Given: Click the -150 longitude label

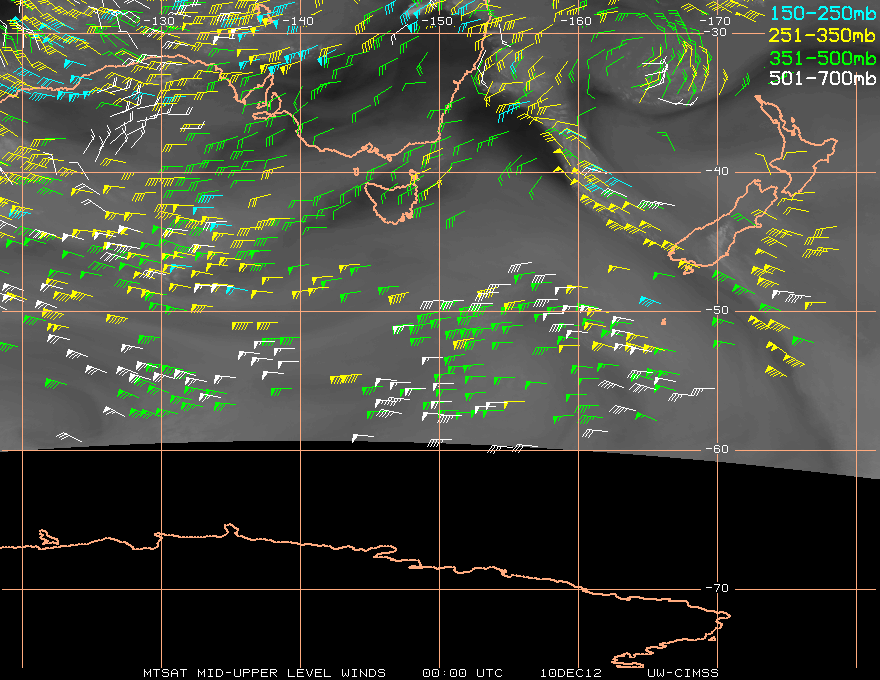Looking at the screenshot, I should (437, 21).
